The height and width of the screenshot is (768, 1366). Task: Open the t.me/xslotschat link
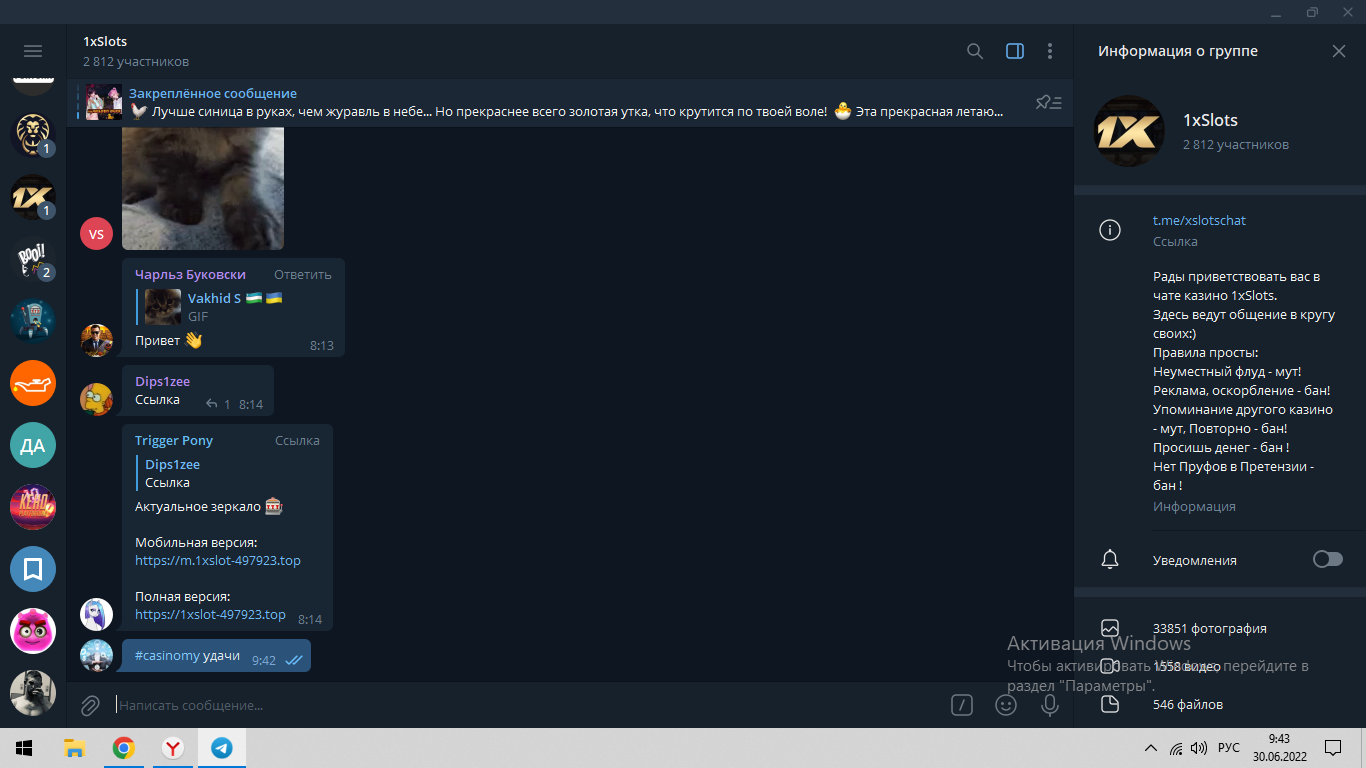coord(1199,220)
